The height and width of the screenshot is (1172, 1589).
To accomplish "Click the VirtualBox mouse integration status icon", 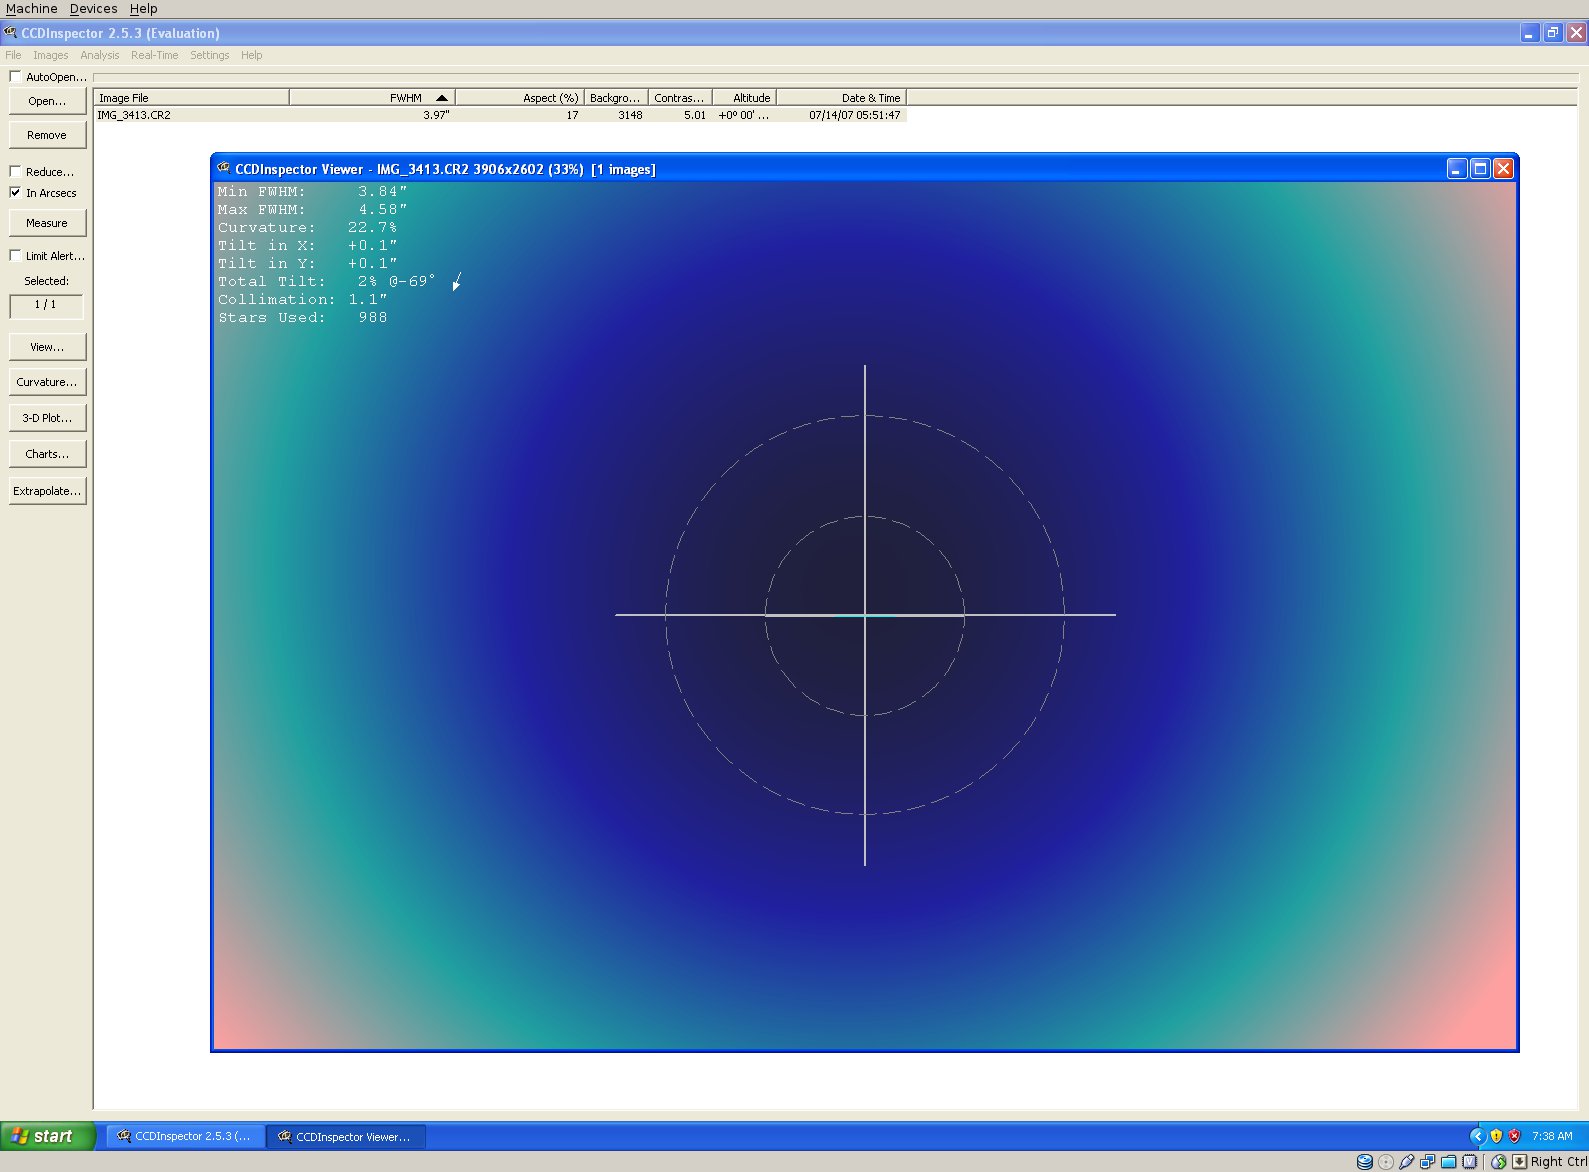I will pos(1498,1161).
